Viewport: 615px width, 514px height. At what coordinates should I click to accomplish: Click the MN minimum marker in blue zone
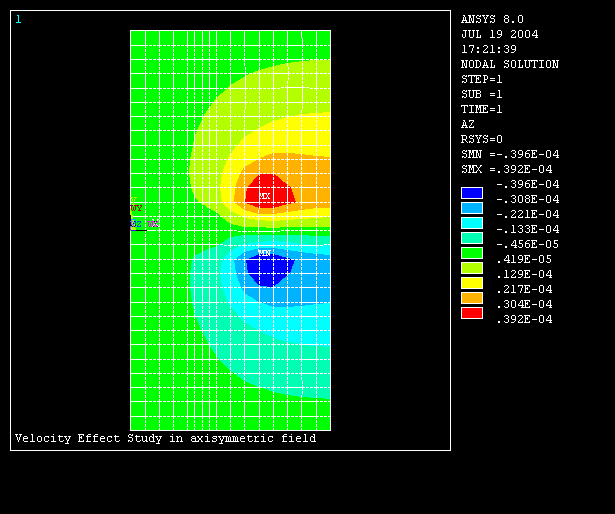tap(265, 253)
